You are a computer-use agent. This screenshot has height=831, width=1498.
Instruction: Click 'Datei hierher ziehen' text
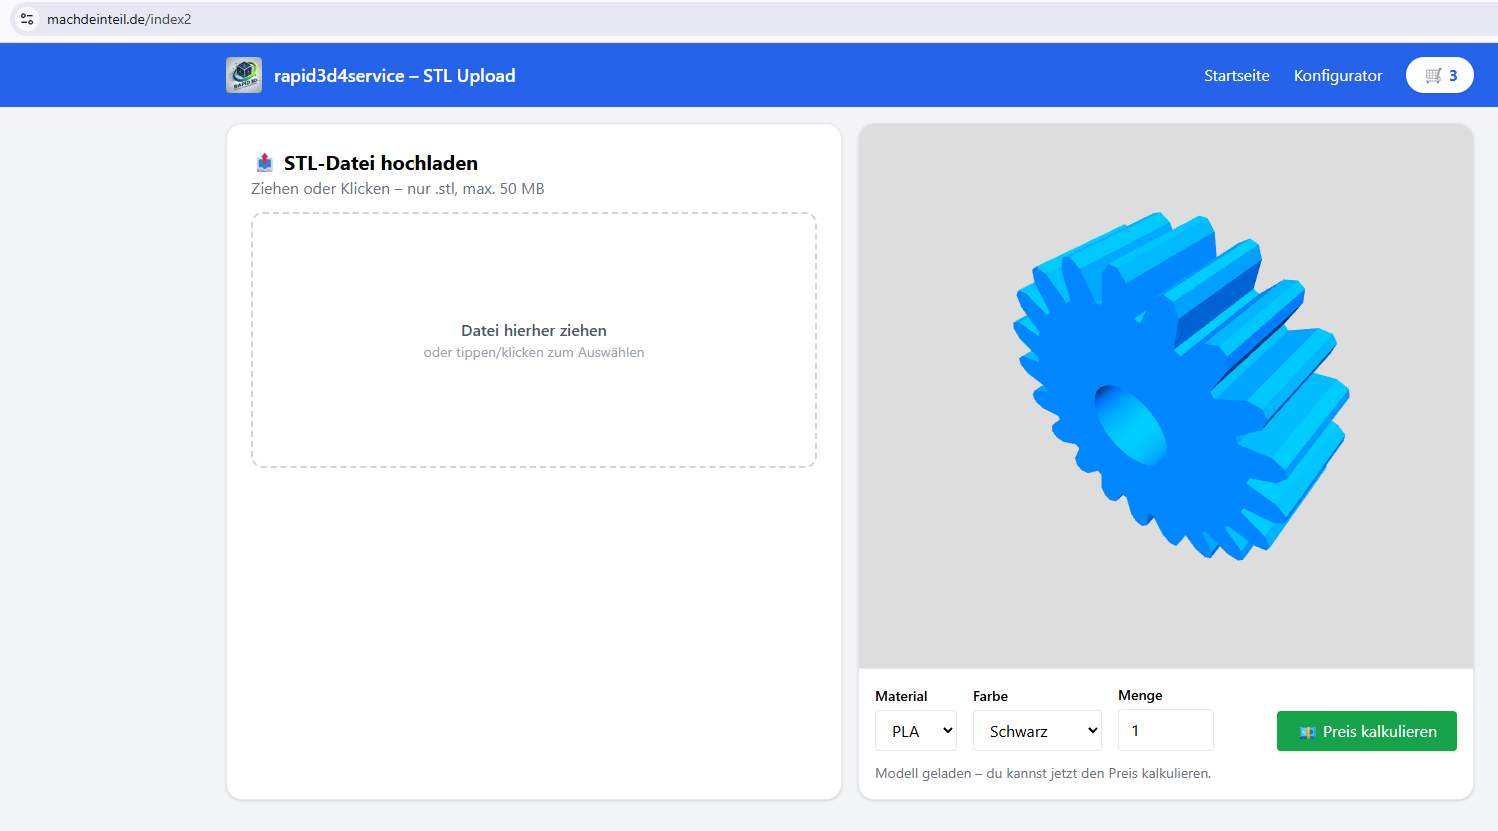coord(534,330)
